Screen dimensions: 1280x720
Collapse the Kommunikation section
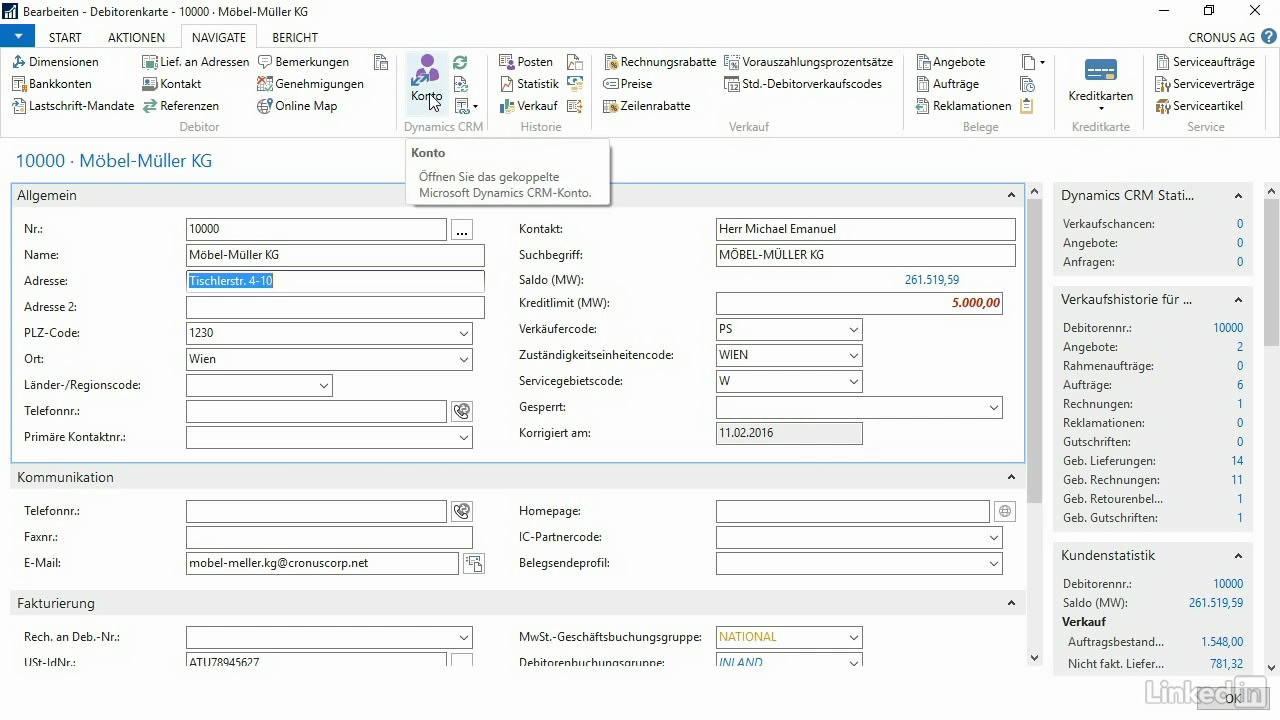(x=1011, y=478)
